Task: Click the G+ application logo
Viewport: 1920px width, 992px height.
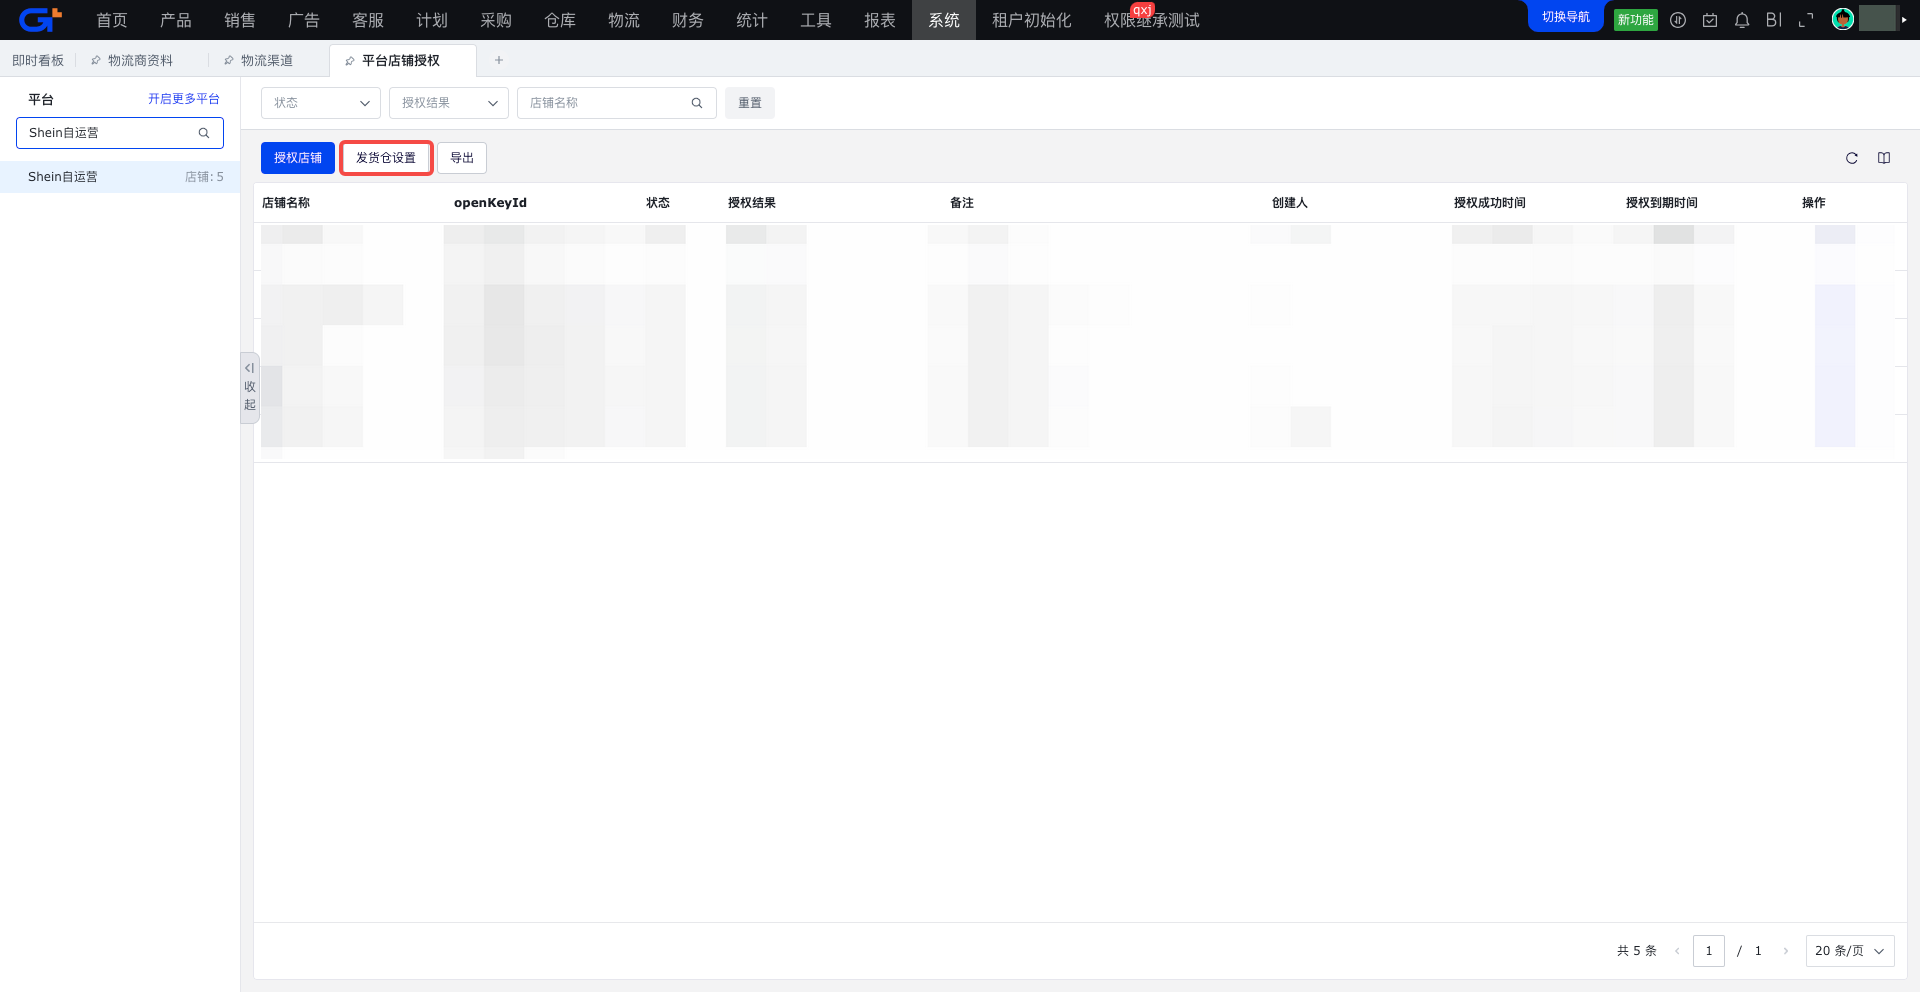Action: coord(40,19)
